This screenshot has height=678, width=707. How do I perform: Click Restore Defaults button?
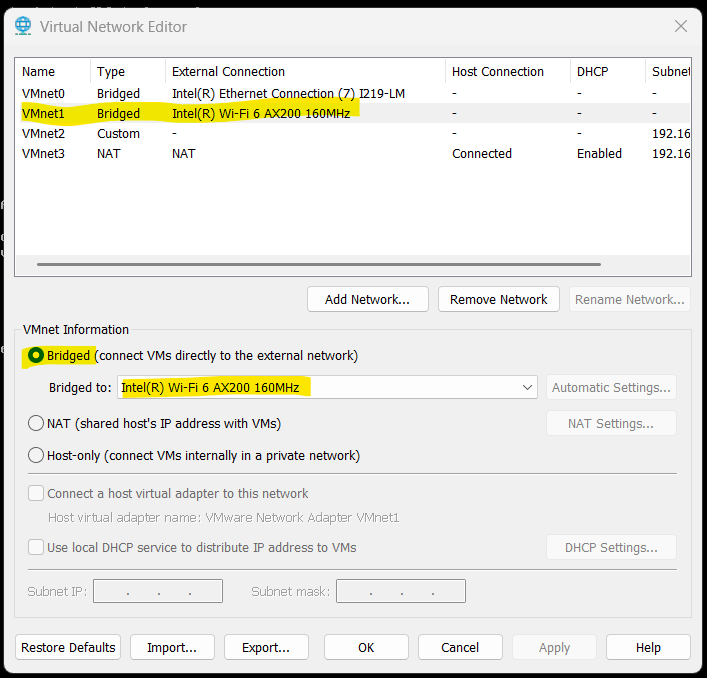coord(68,647)
